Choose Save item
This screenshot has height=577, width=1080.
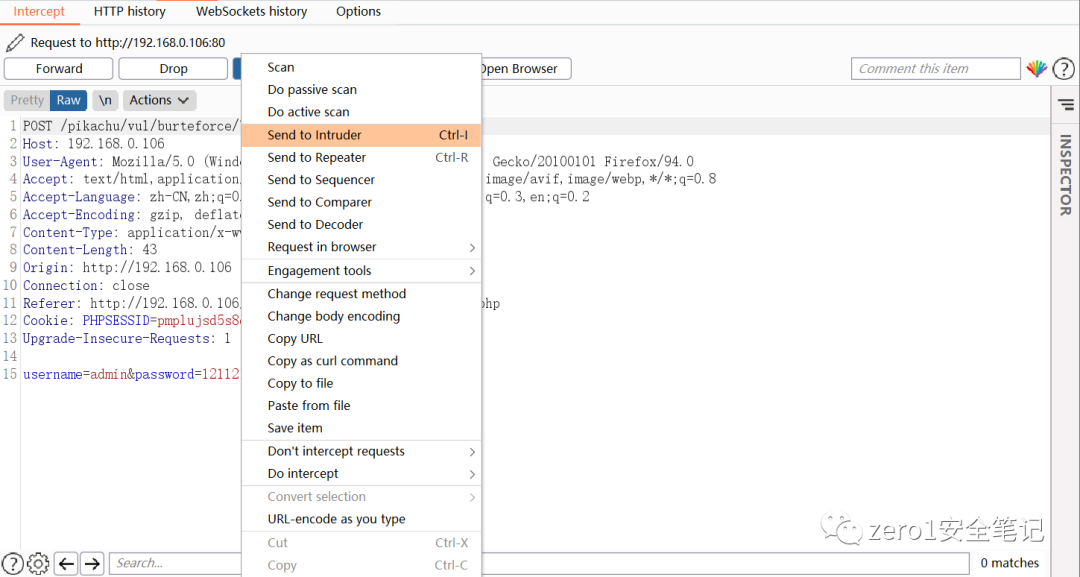click(x=361, y=428)
